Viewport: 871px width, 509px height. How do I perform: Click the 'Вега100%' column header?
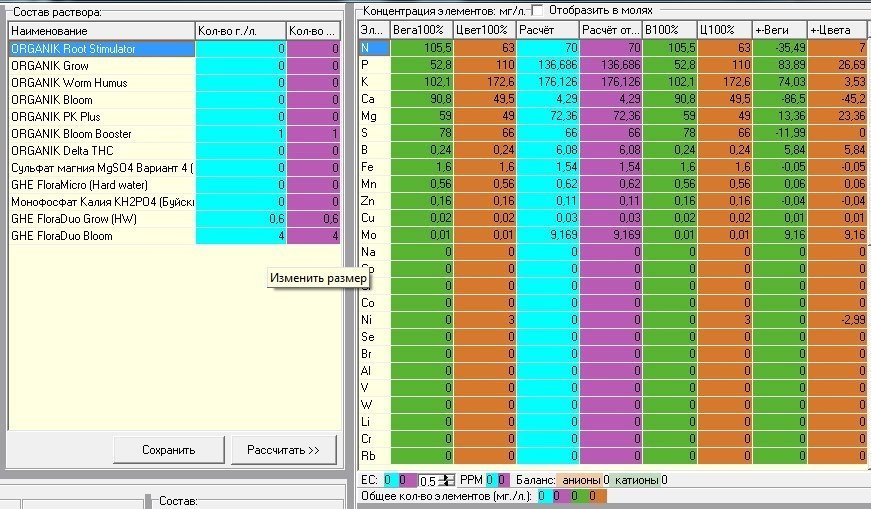click(422, 30)
